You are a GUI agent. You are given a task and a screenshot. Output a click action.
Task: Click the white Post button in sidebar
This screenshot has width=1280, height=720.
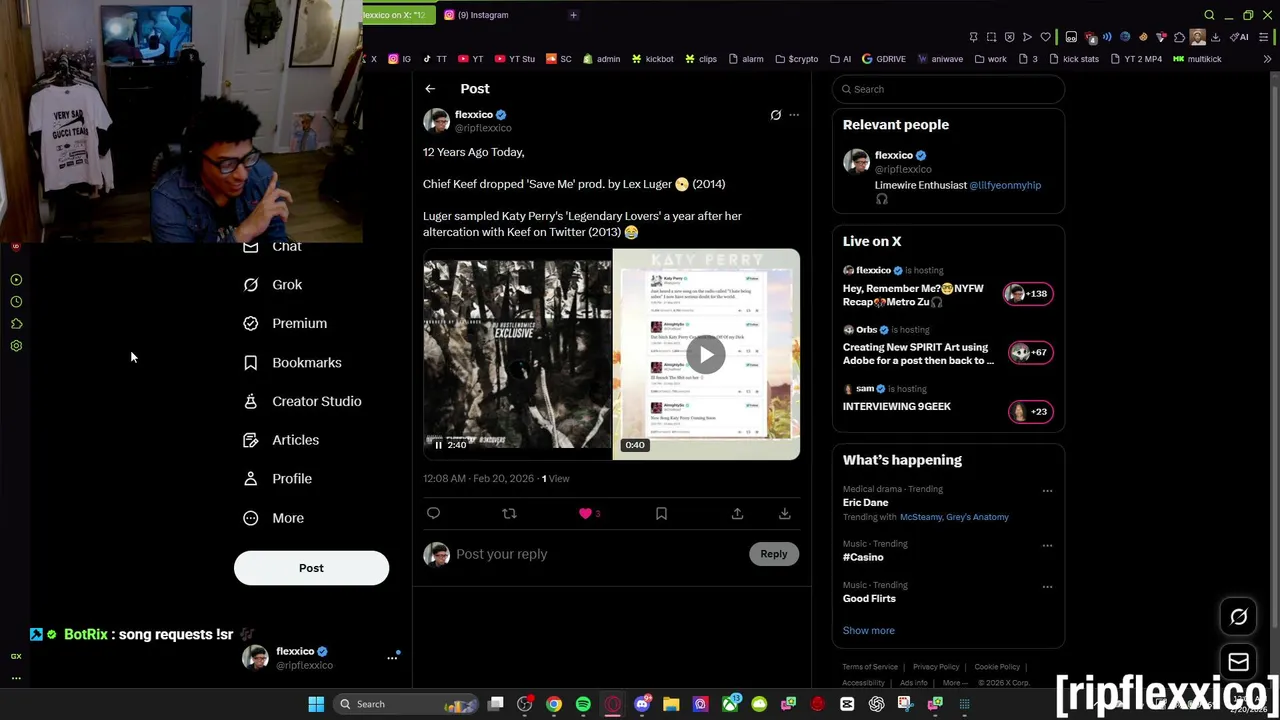(x=311, y=568)
